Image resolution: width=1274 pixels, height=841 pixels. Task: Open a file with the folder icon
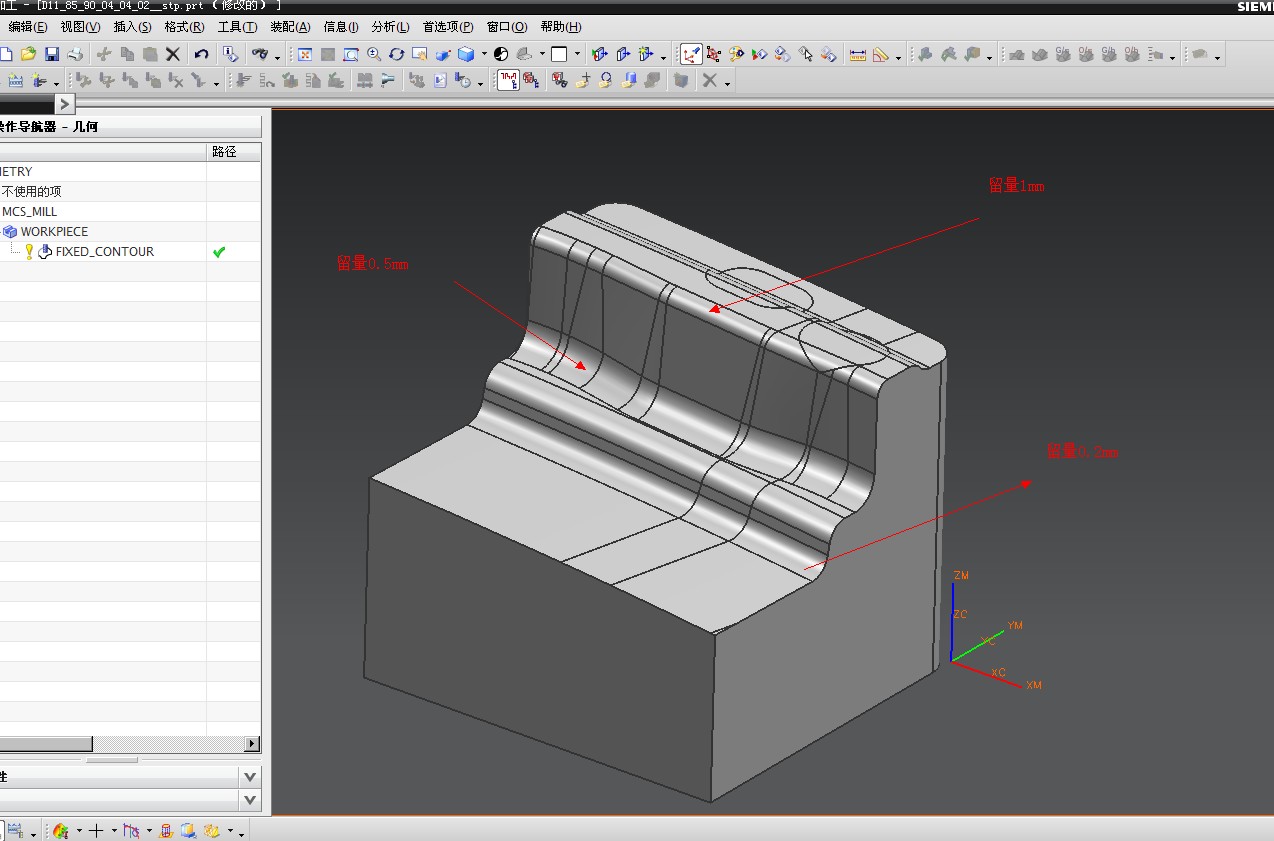coord(28,54)
